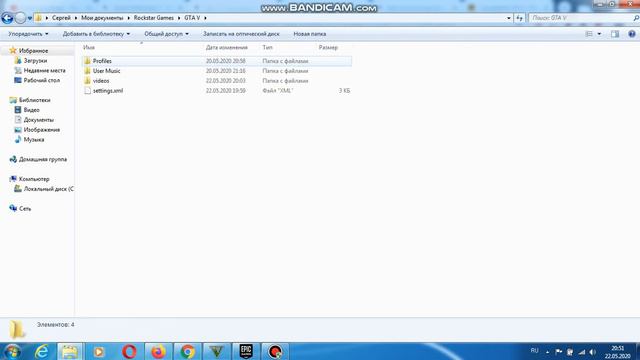
Task: Sort by Дата изменения column header
Action: pos(227,48)
